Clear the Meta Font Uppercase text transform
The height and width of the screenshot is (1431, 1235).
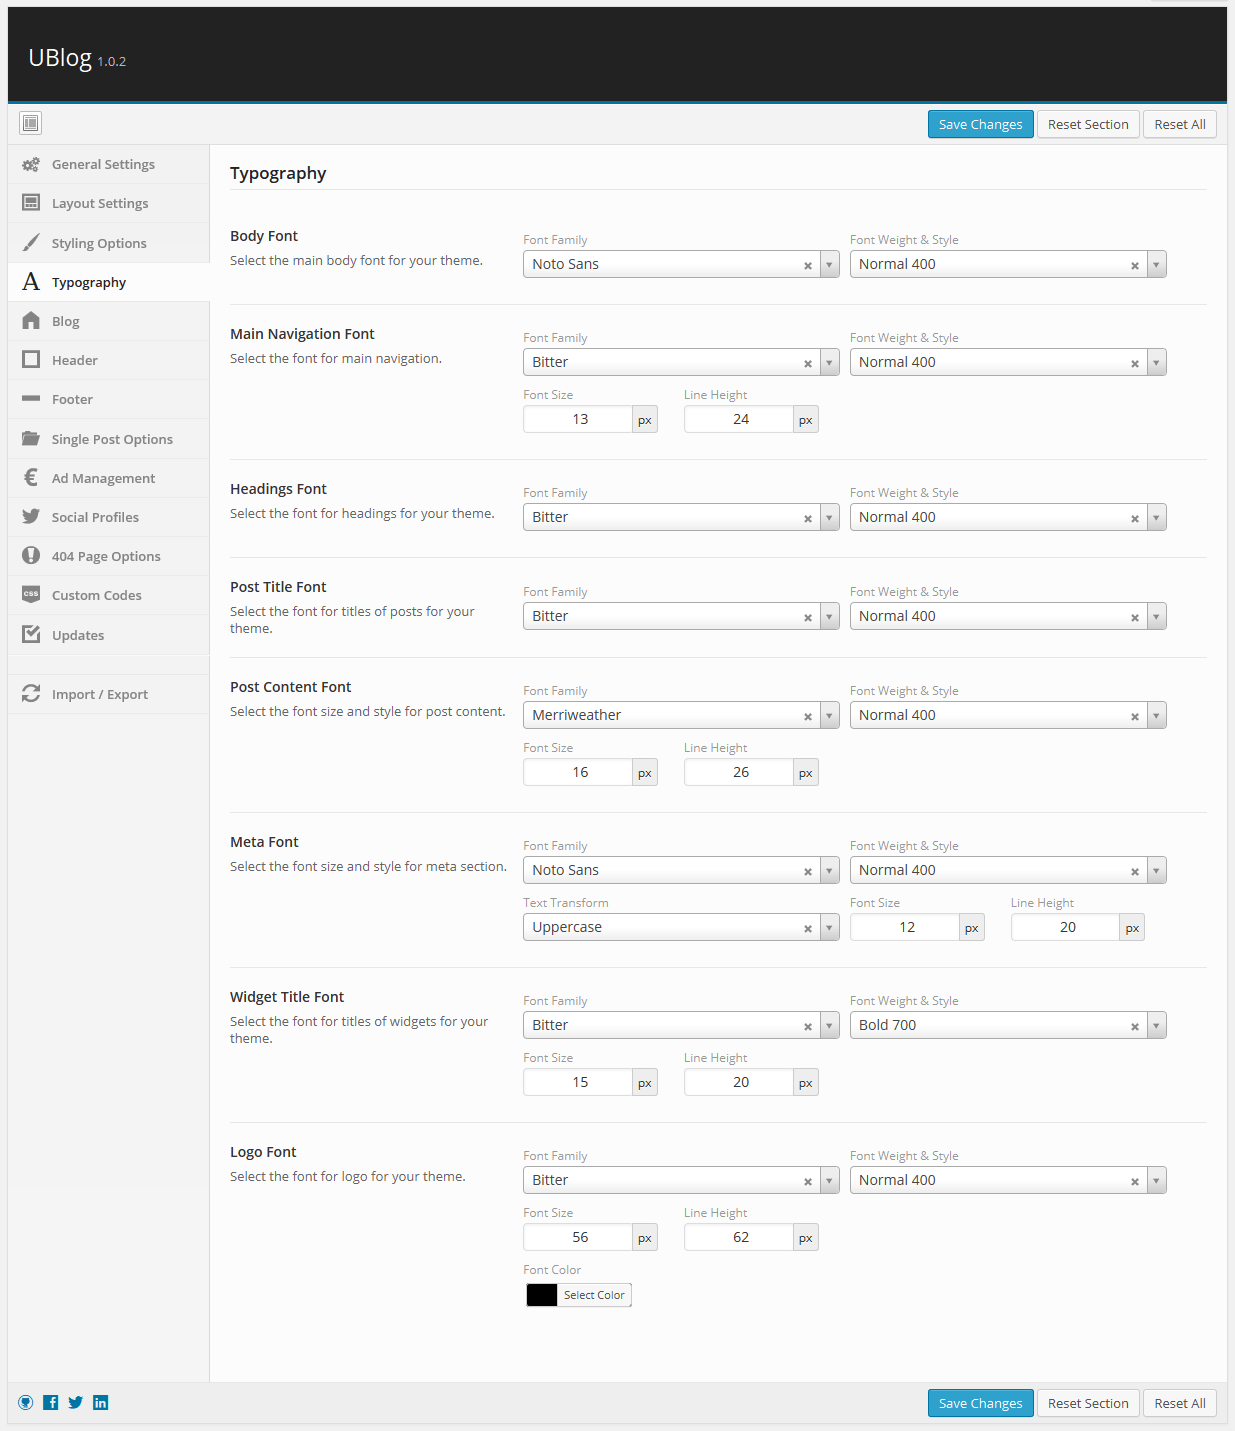[808, 928]
